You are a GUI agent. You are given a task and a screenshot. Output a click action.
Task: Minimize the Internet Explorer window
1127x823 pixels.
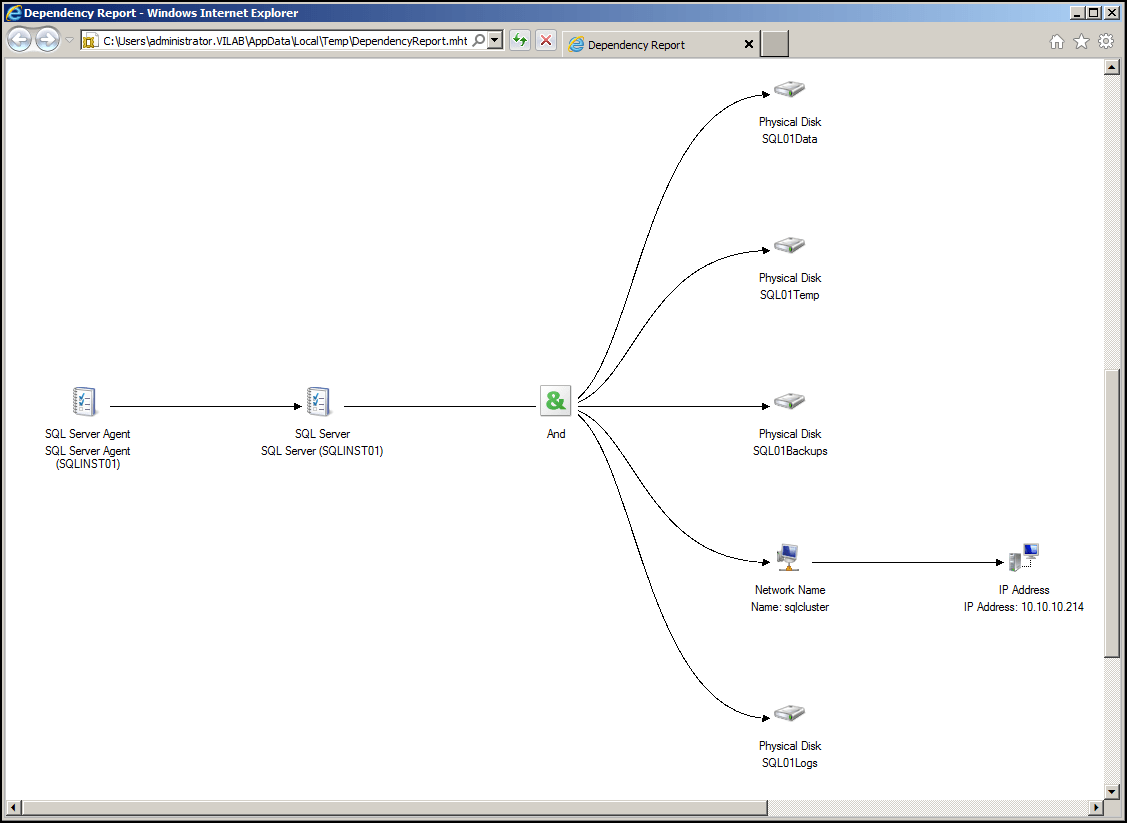[1077, 12]
